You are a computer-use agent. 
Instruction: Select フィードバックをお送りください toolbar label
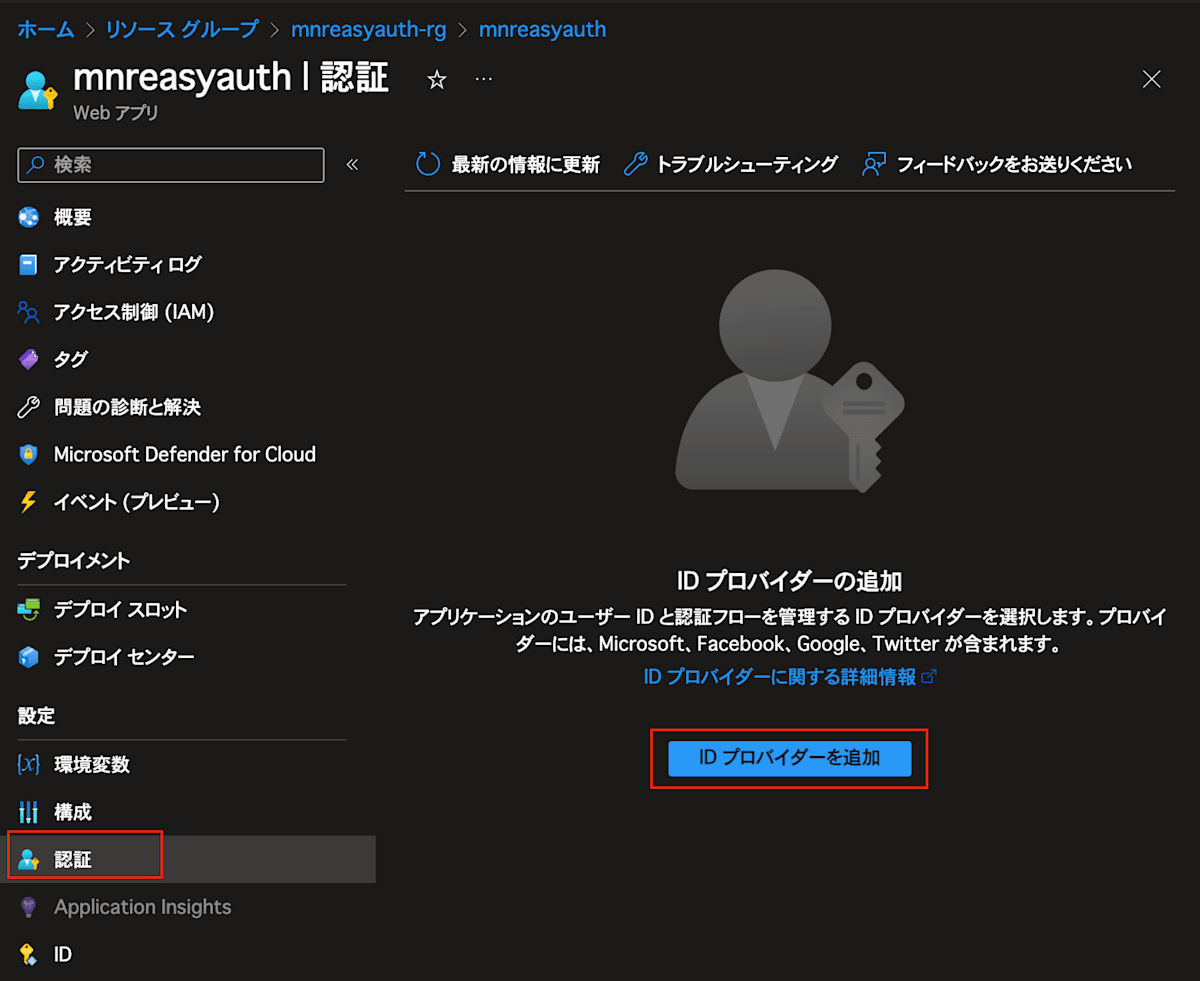1014,165
